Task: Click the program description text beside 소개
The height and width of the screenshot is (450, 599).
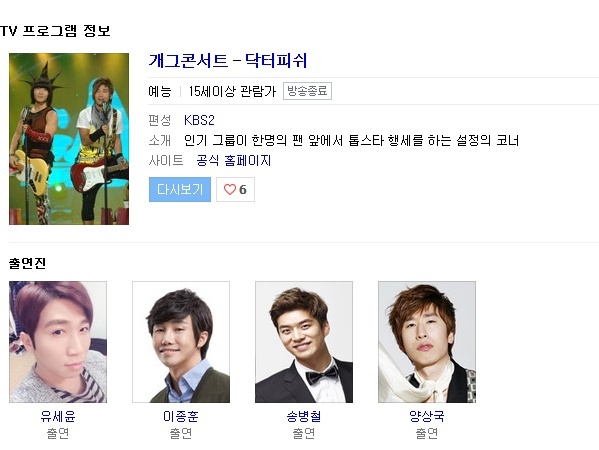Action: 351,141
